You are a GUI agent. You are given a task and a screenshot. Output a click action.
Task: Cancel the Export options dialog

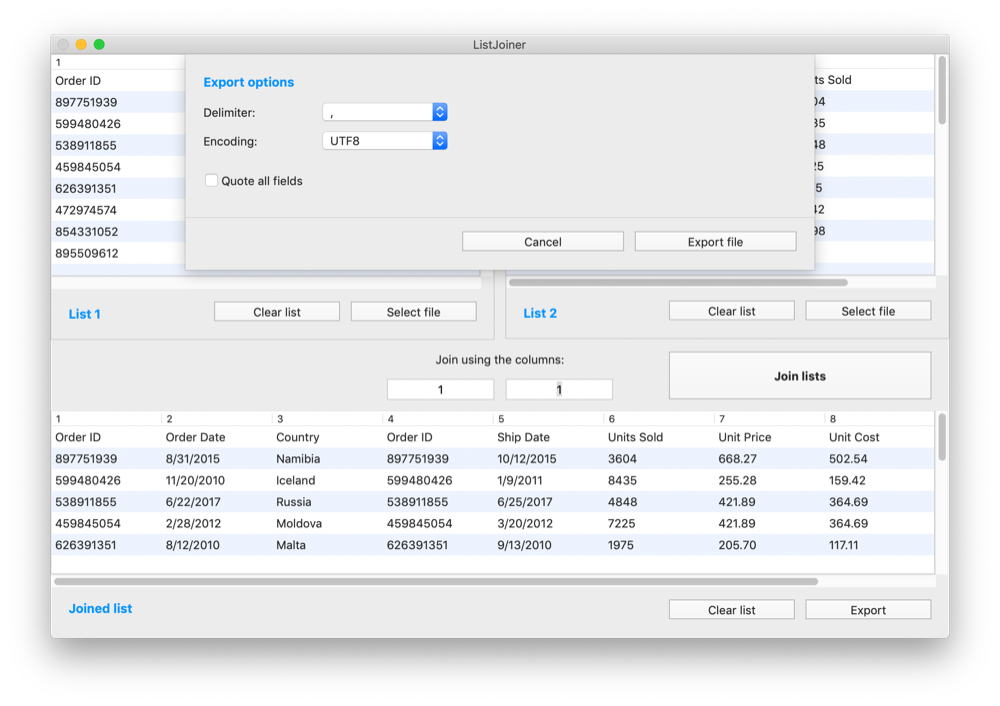coord(542,241)
